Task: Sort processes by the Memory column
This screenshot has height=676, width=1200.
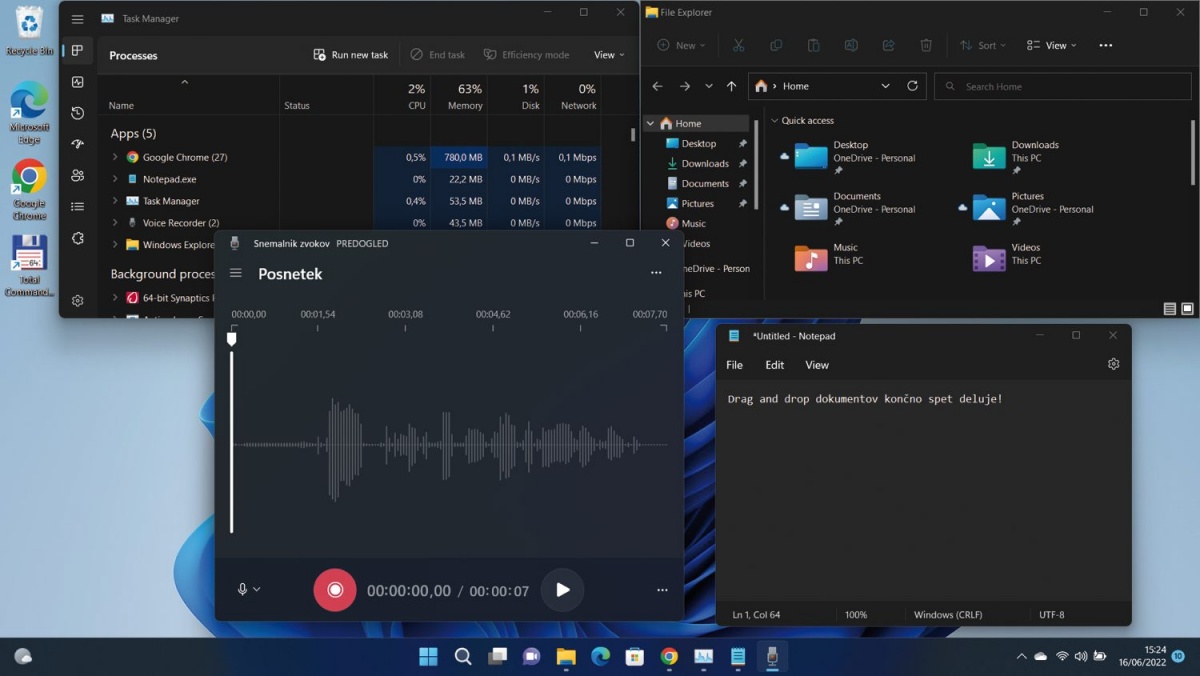Action: pos(459,96)
